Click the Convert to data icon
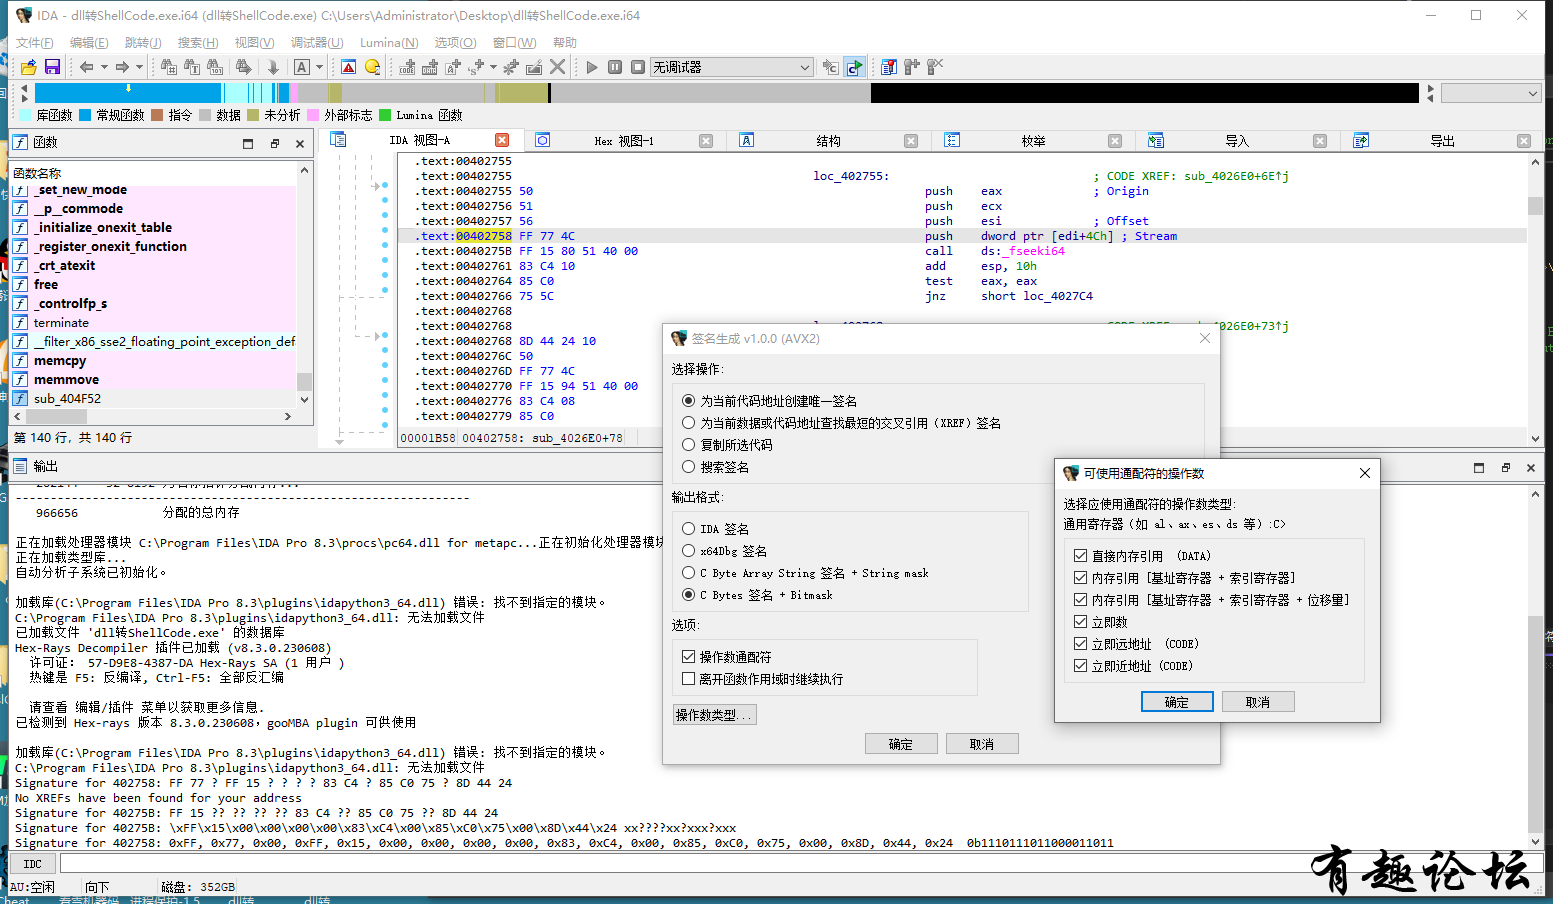Viewport: 1553px width, 904px height. tap(430, 67)
